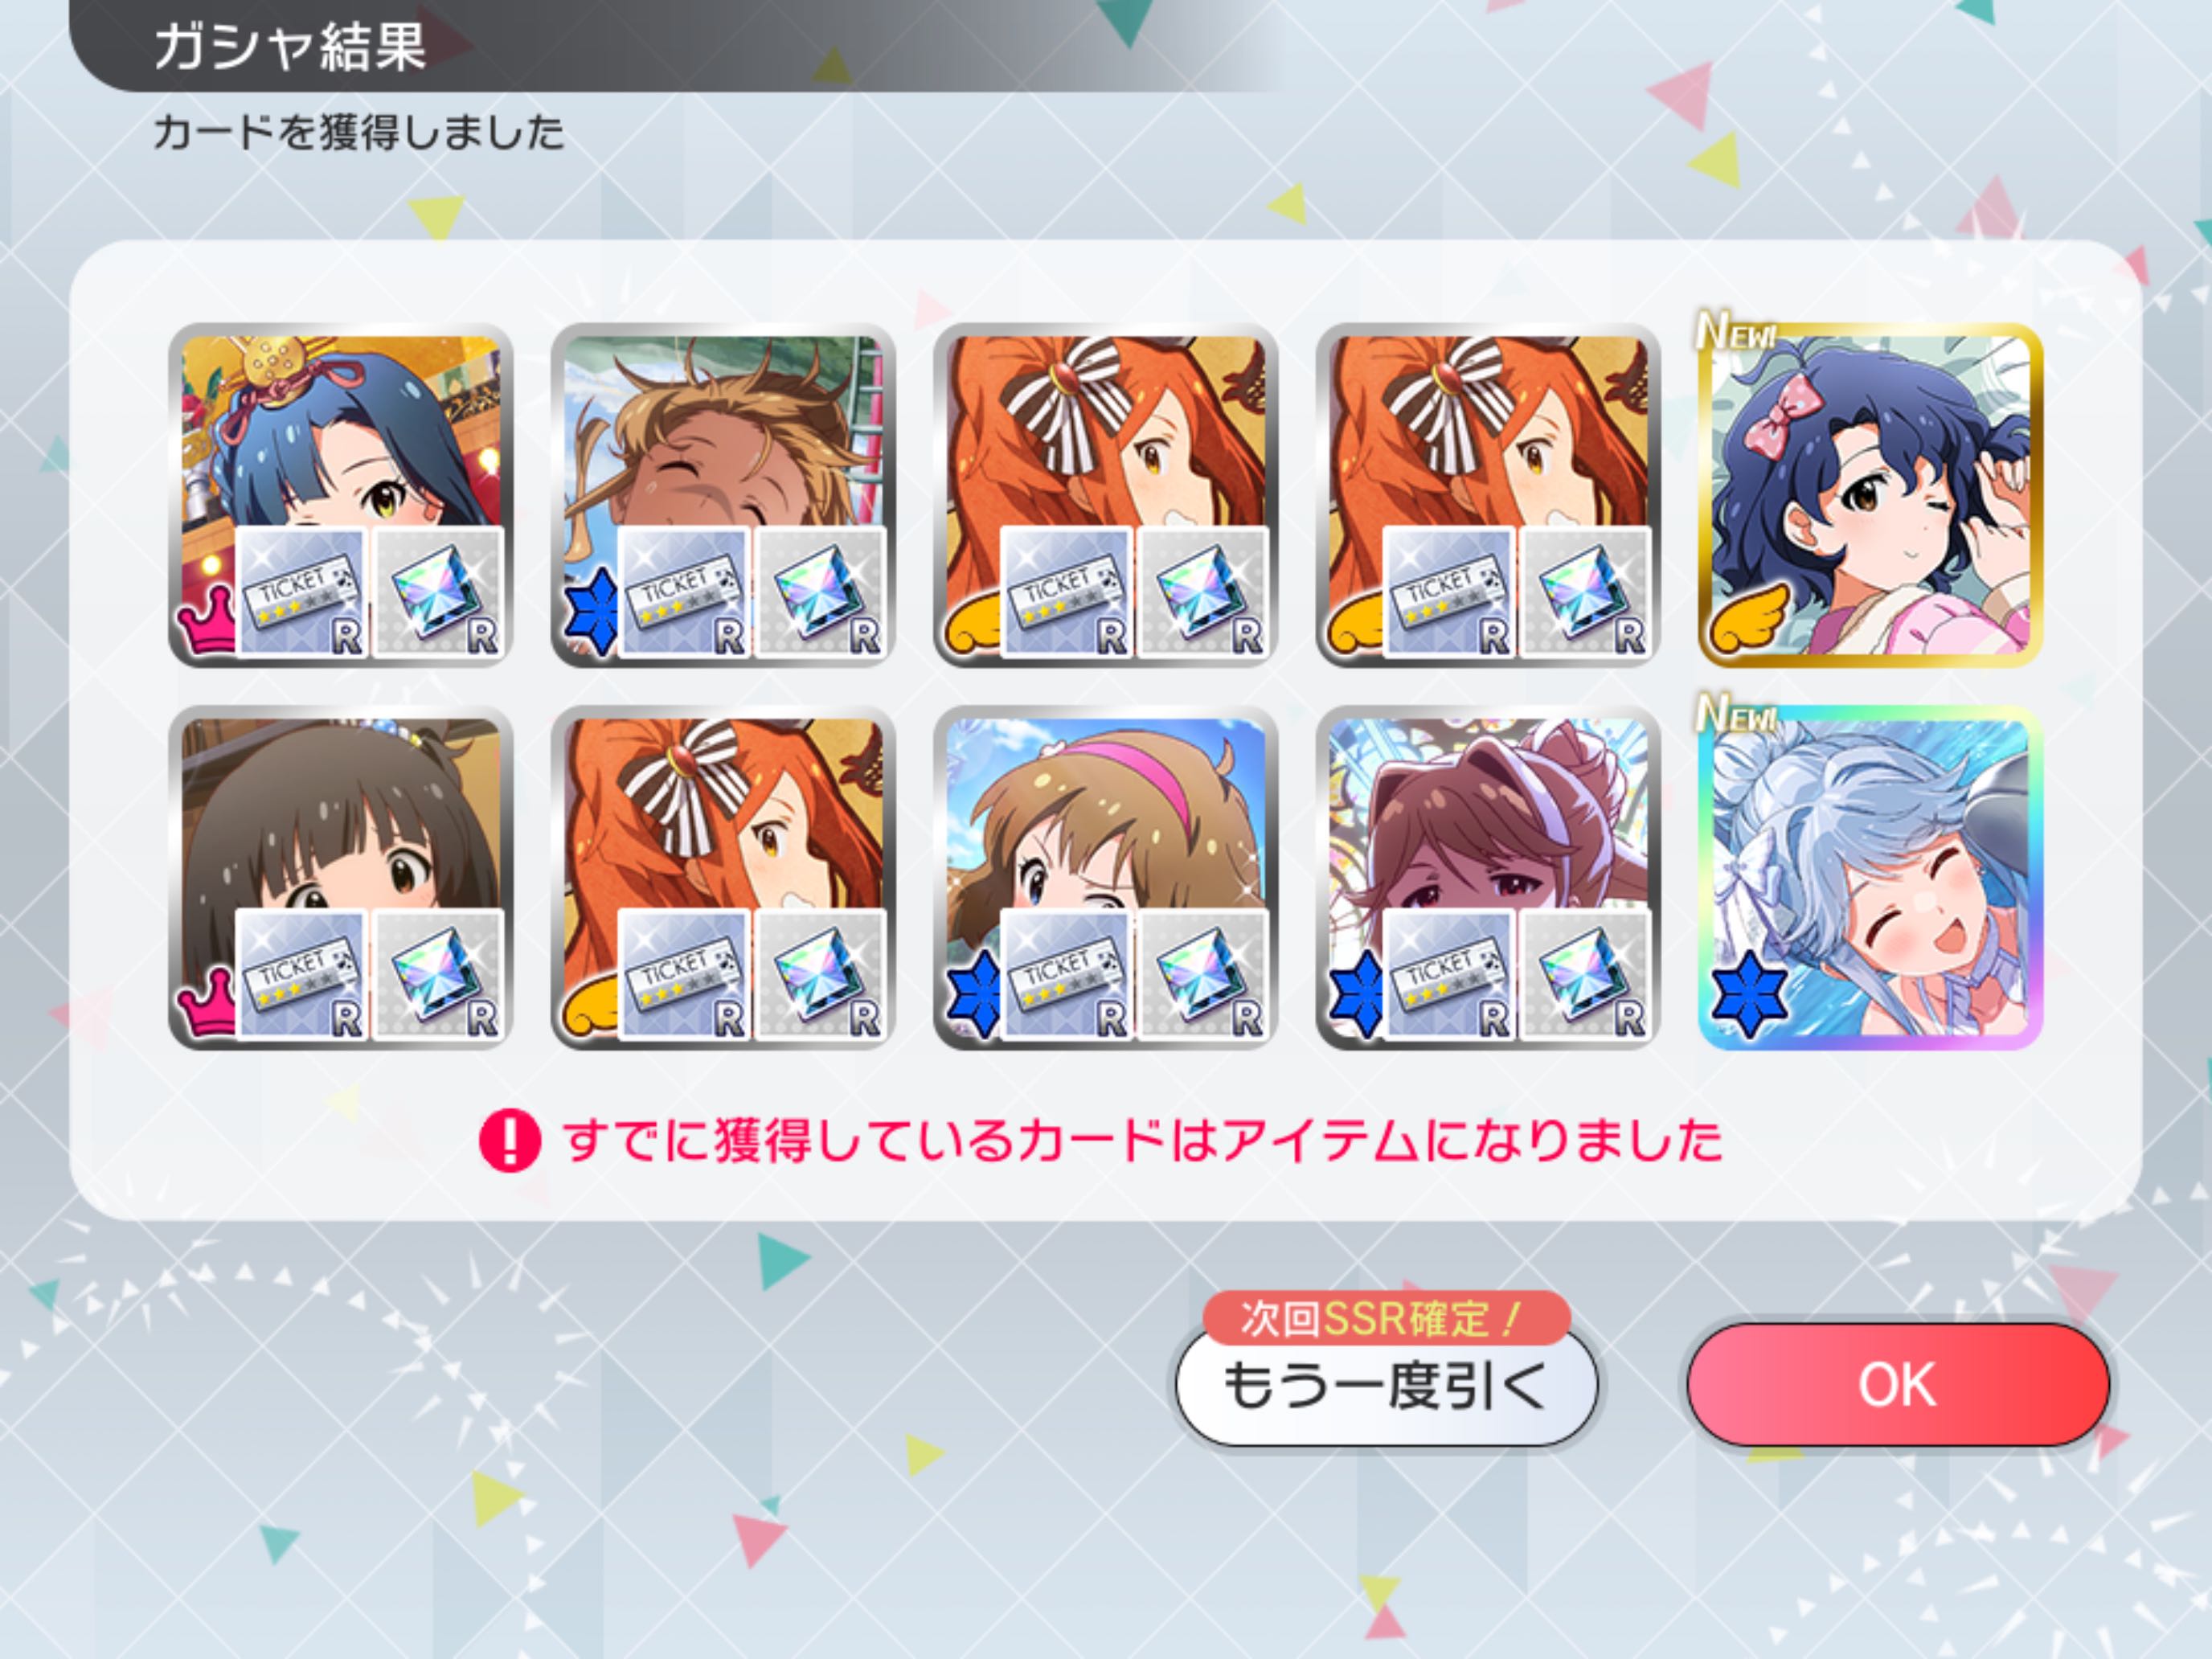Select the bear-eared brunette card in bottom row

[x=1487, y=878]
